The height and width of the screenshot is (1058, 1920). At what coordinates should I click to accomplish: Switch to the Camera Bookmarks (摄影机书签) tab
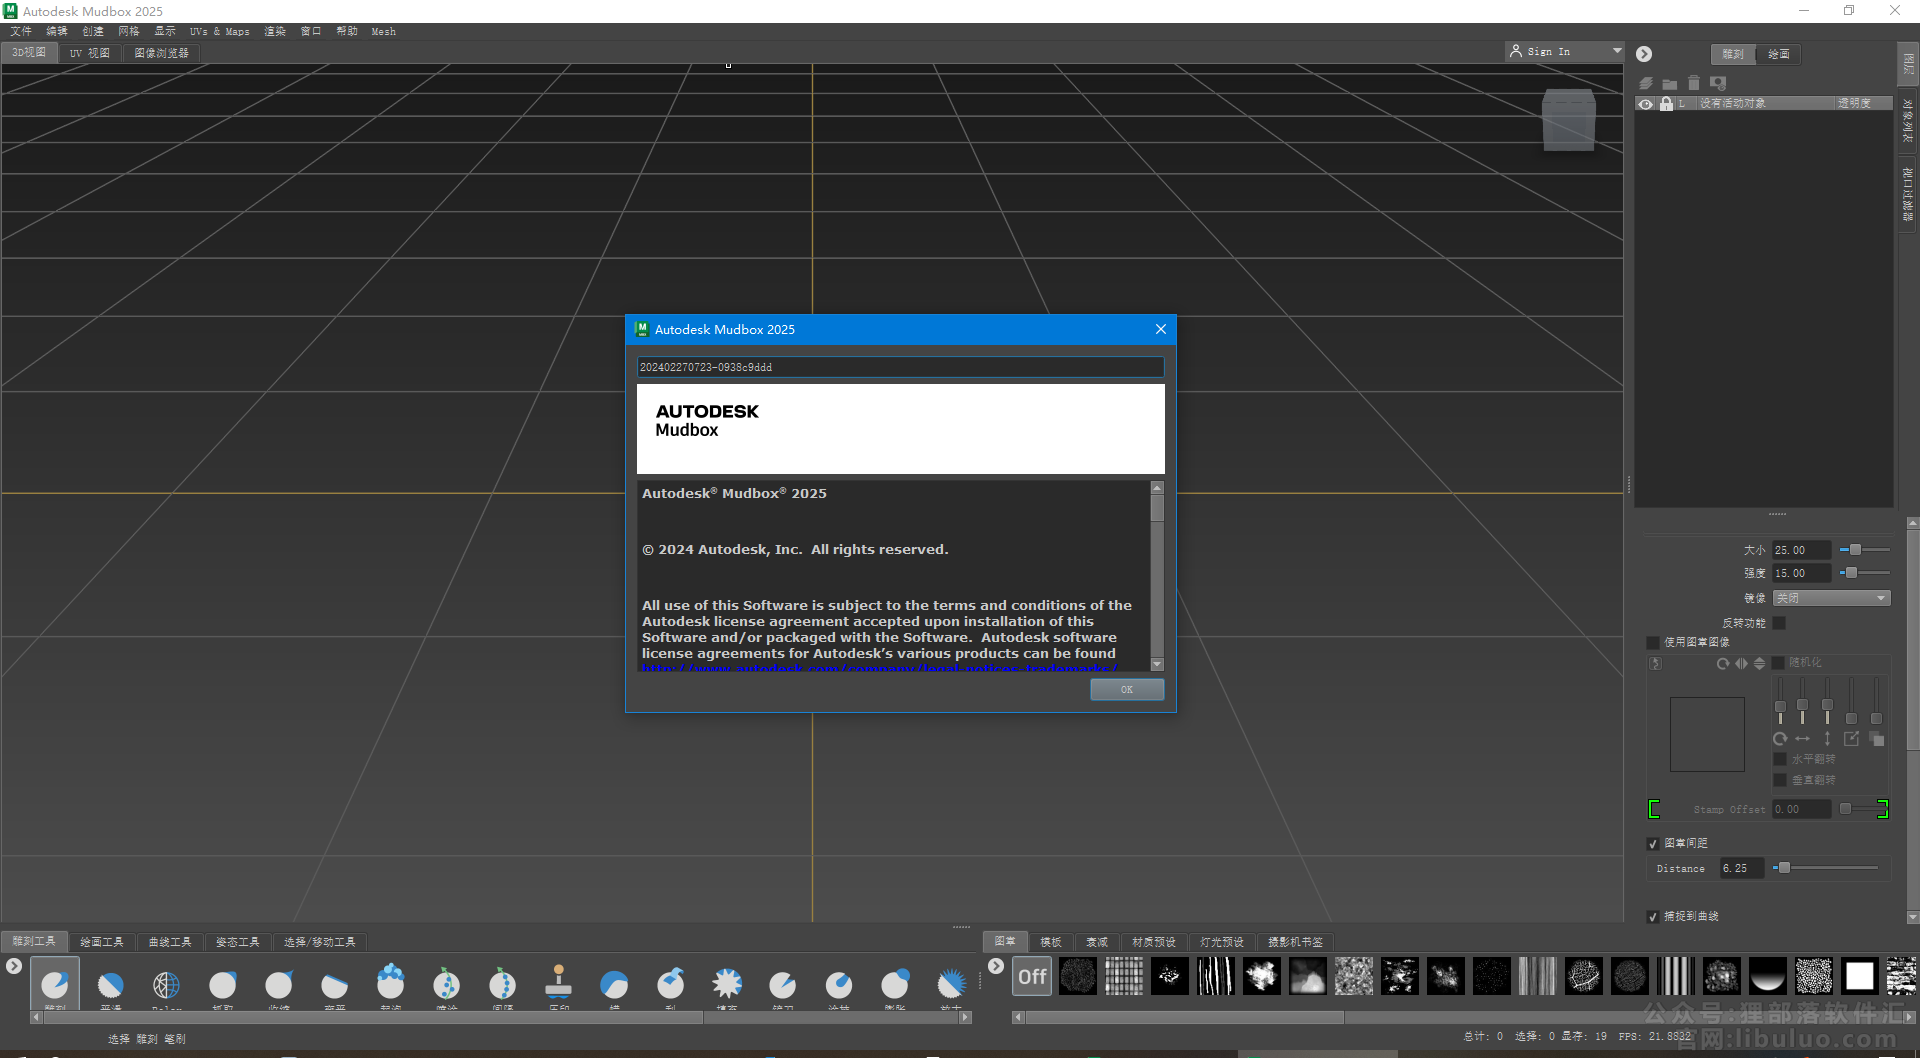[1296, 942]
